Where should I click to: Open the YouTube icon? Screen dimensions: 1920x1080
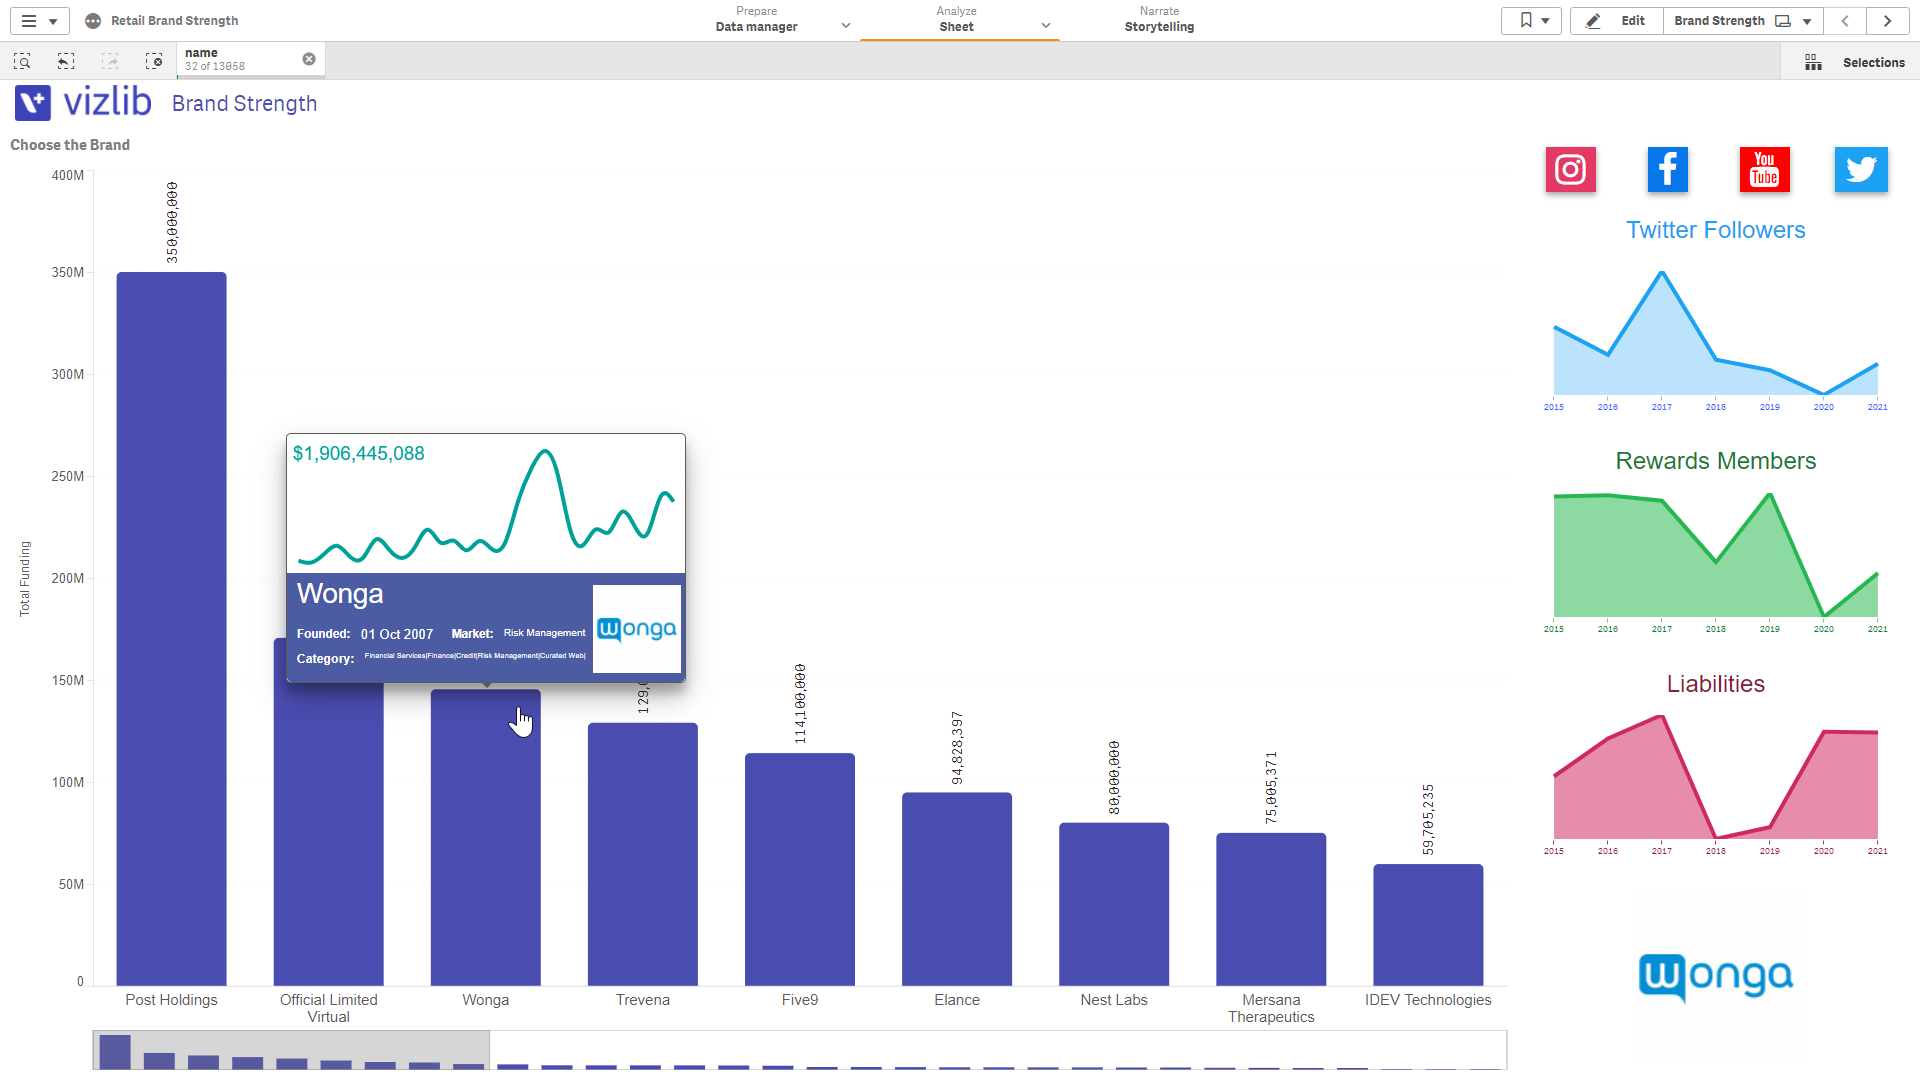click(x=1764, y=169)
